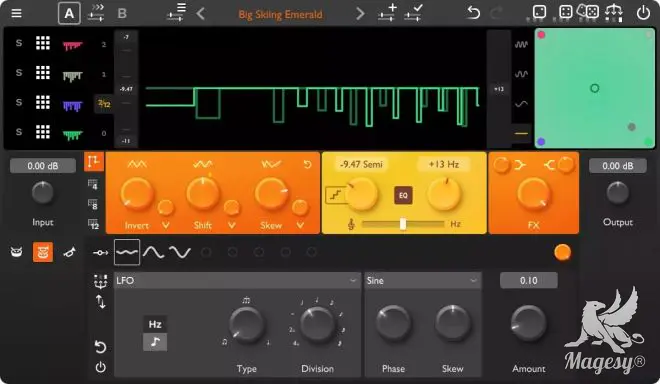Save as new preset plus icon
The image size is (660, 384).
[387, 13]
